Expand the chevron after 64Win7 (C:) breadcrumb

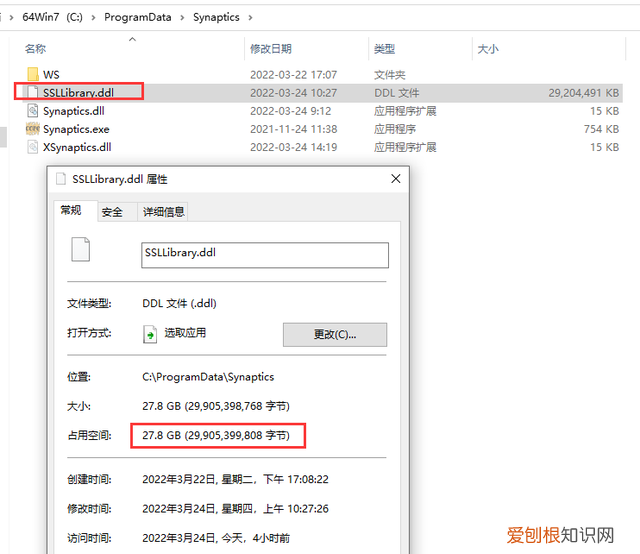(x=93, y=18)
